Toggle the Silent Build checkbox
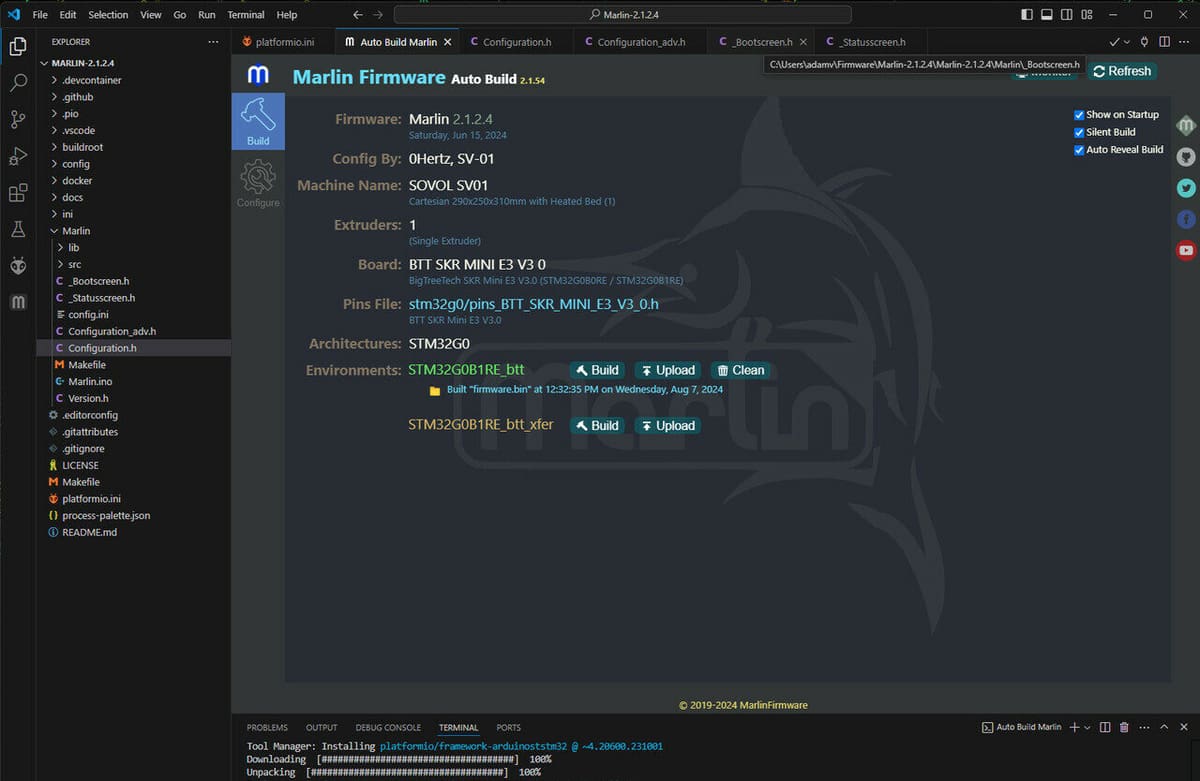 [1079, 132]
